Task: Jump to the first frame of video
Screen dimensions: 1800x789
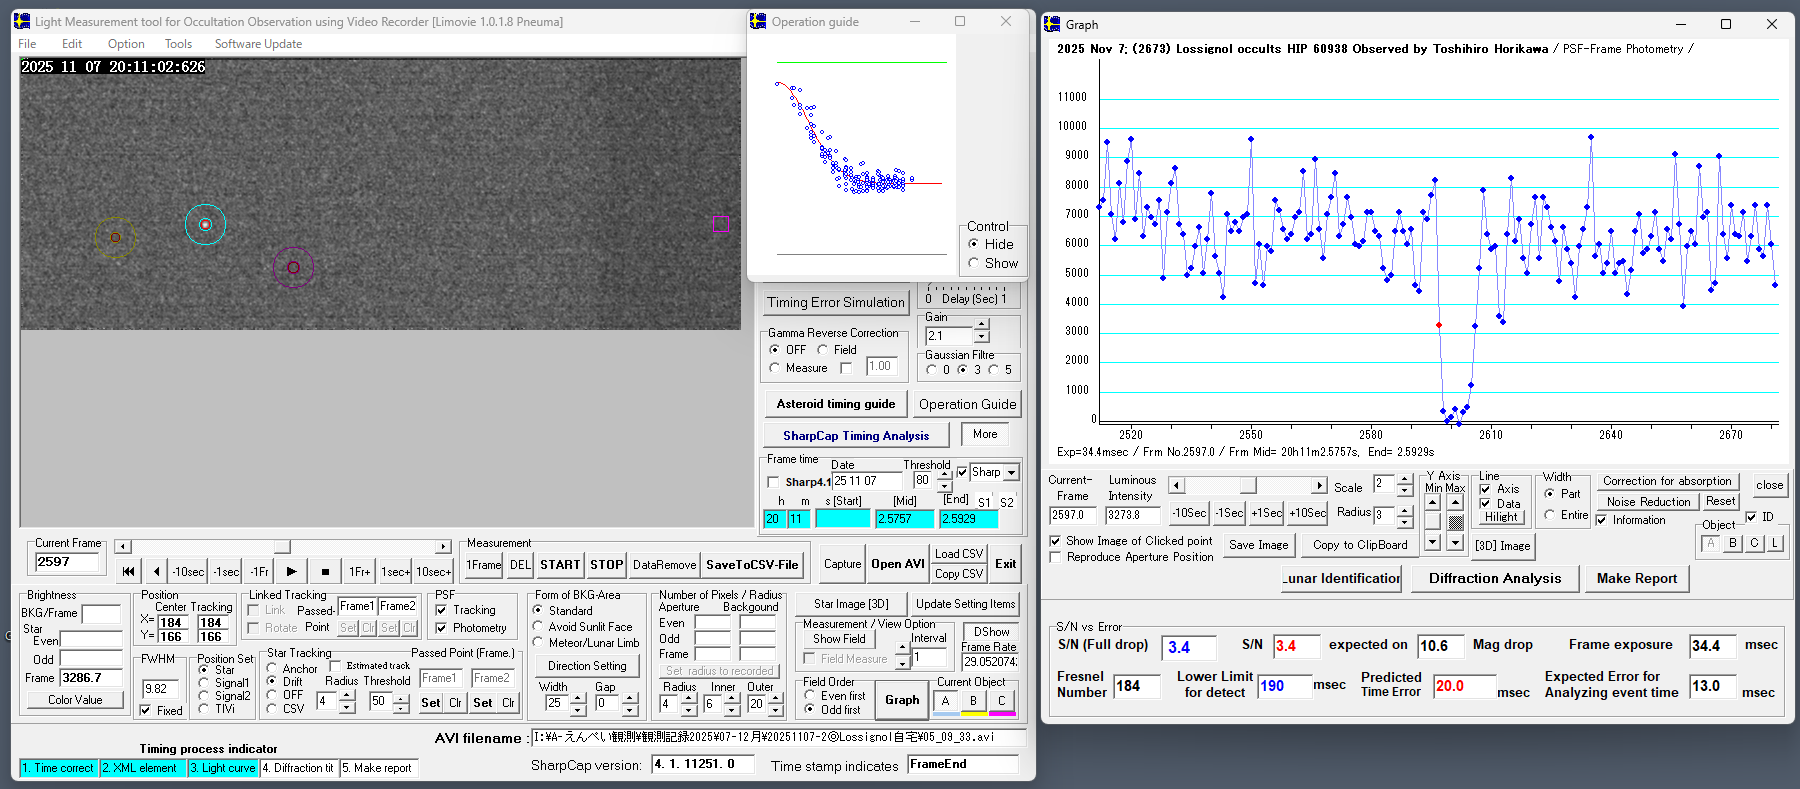Action: click(x=128, y=571)
